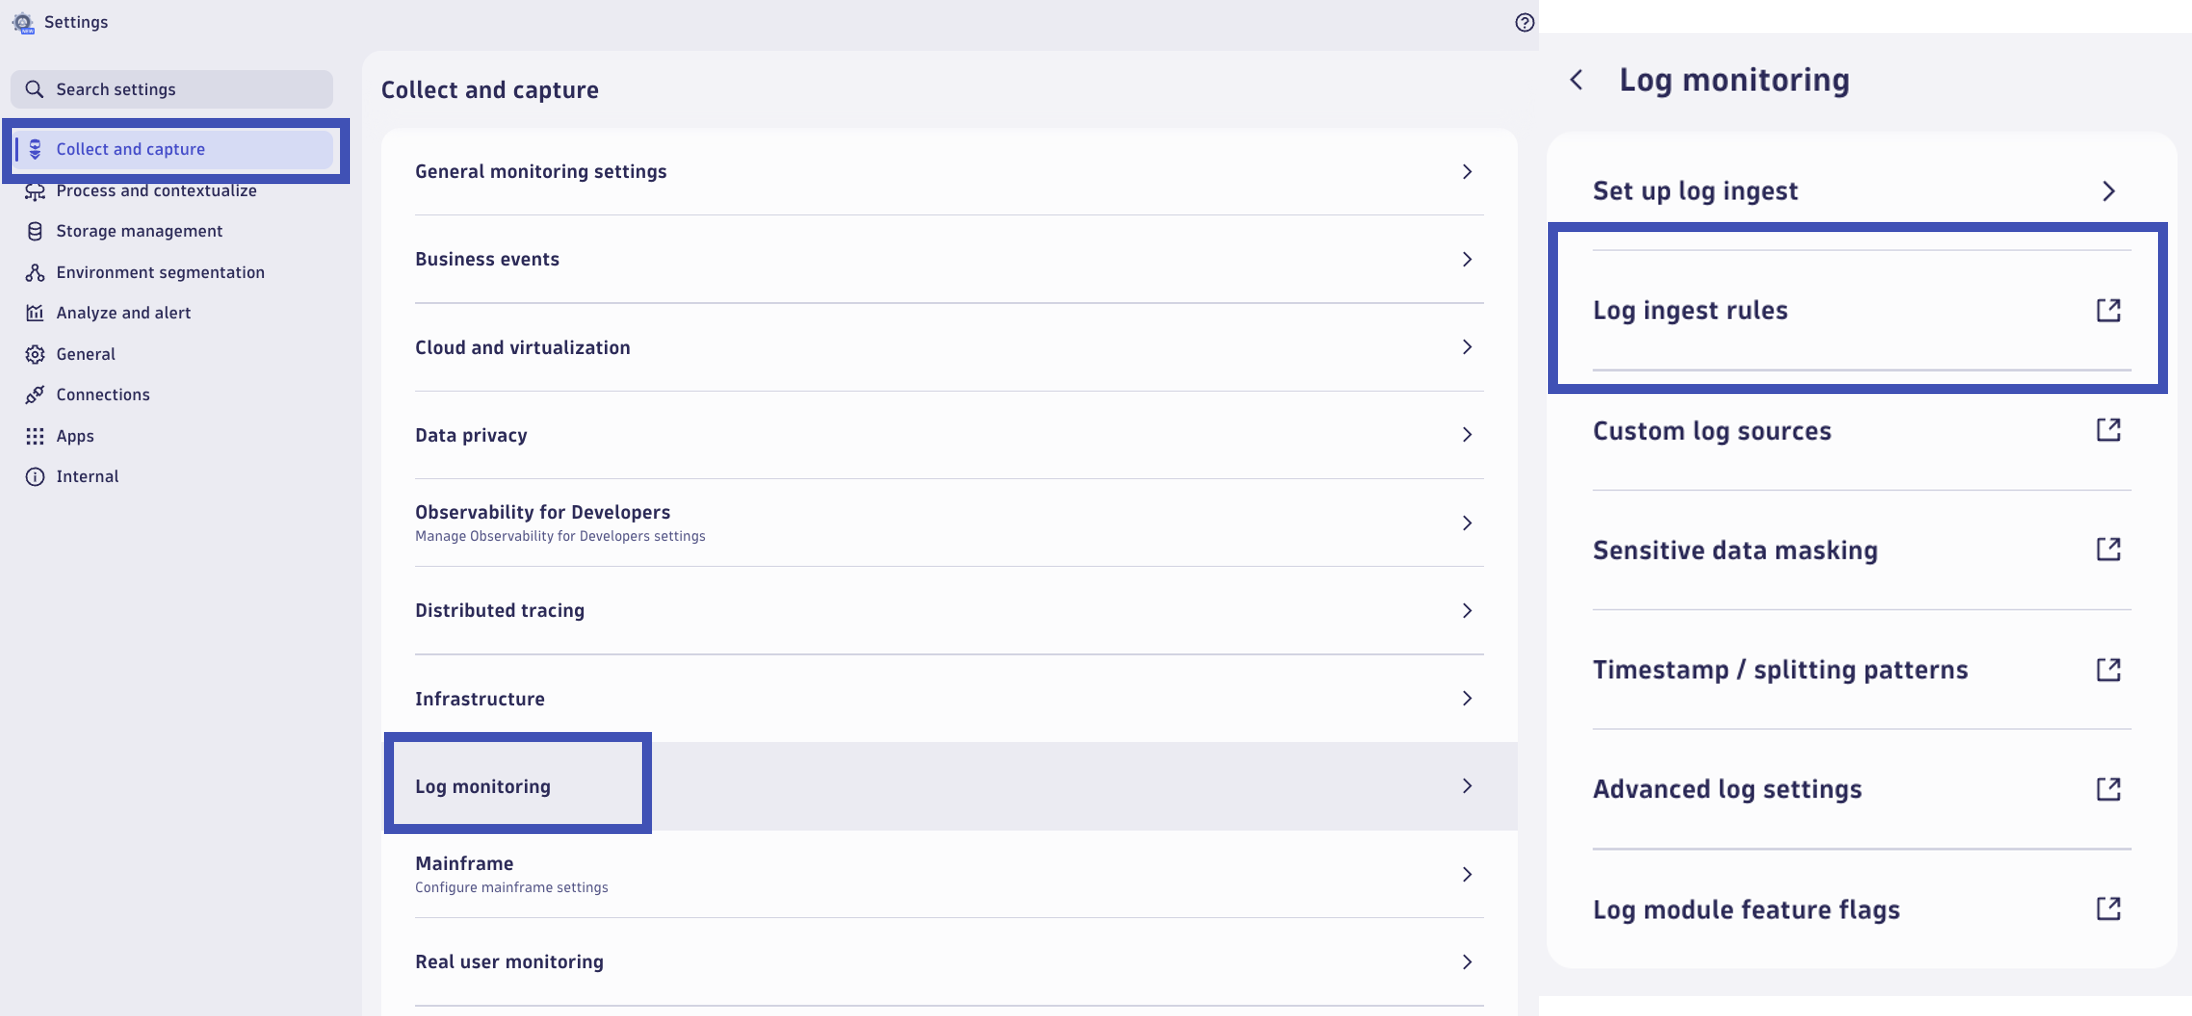Click the Environment segmentation icon
The width and height of the screenshot is (2192, 1016).
[x=35, y=272]
